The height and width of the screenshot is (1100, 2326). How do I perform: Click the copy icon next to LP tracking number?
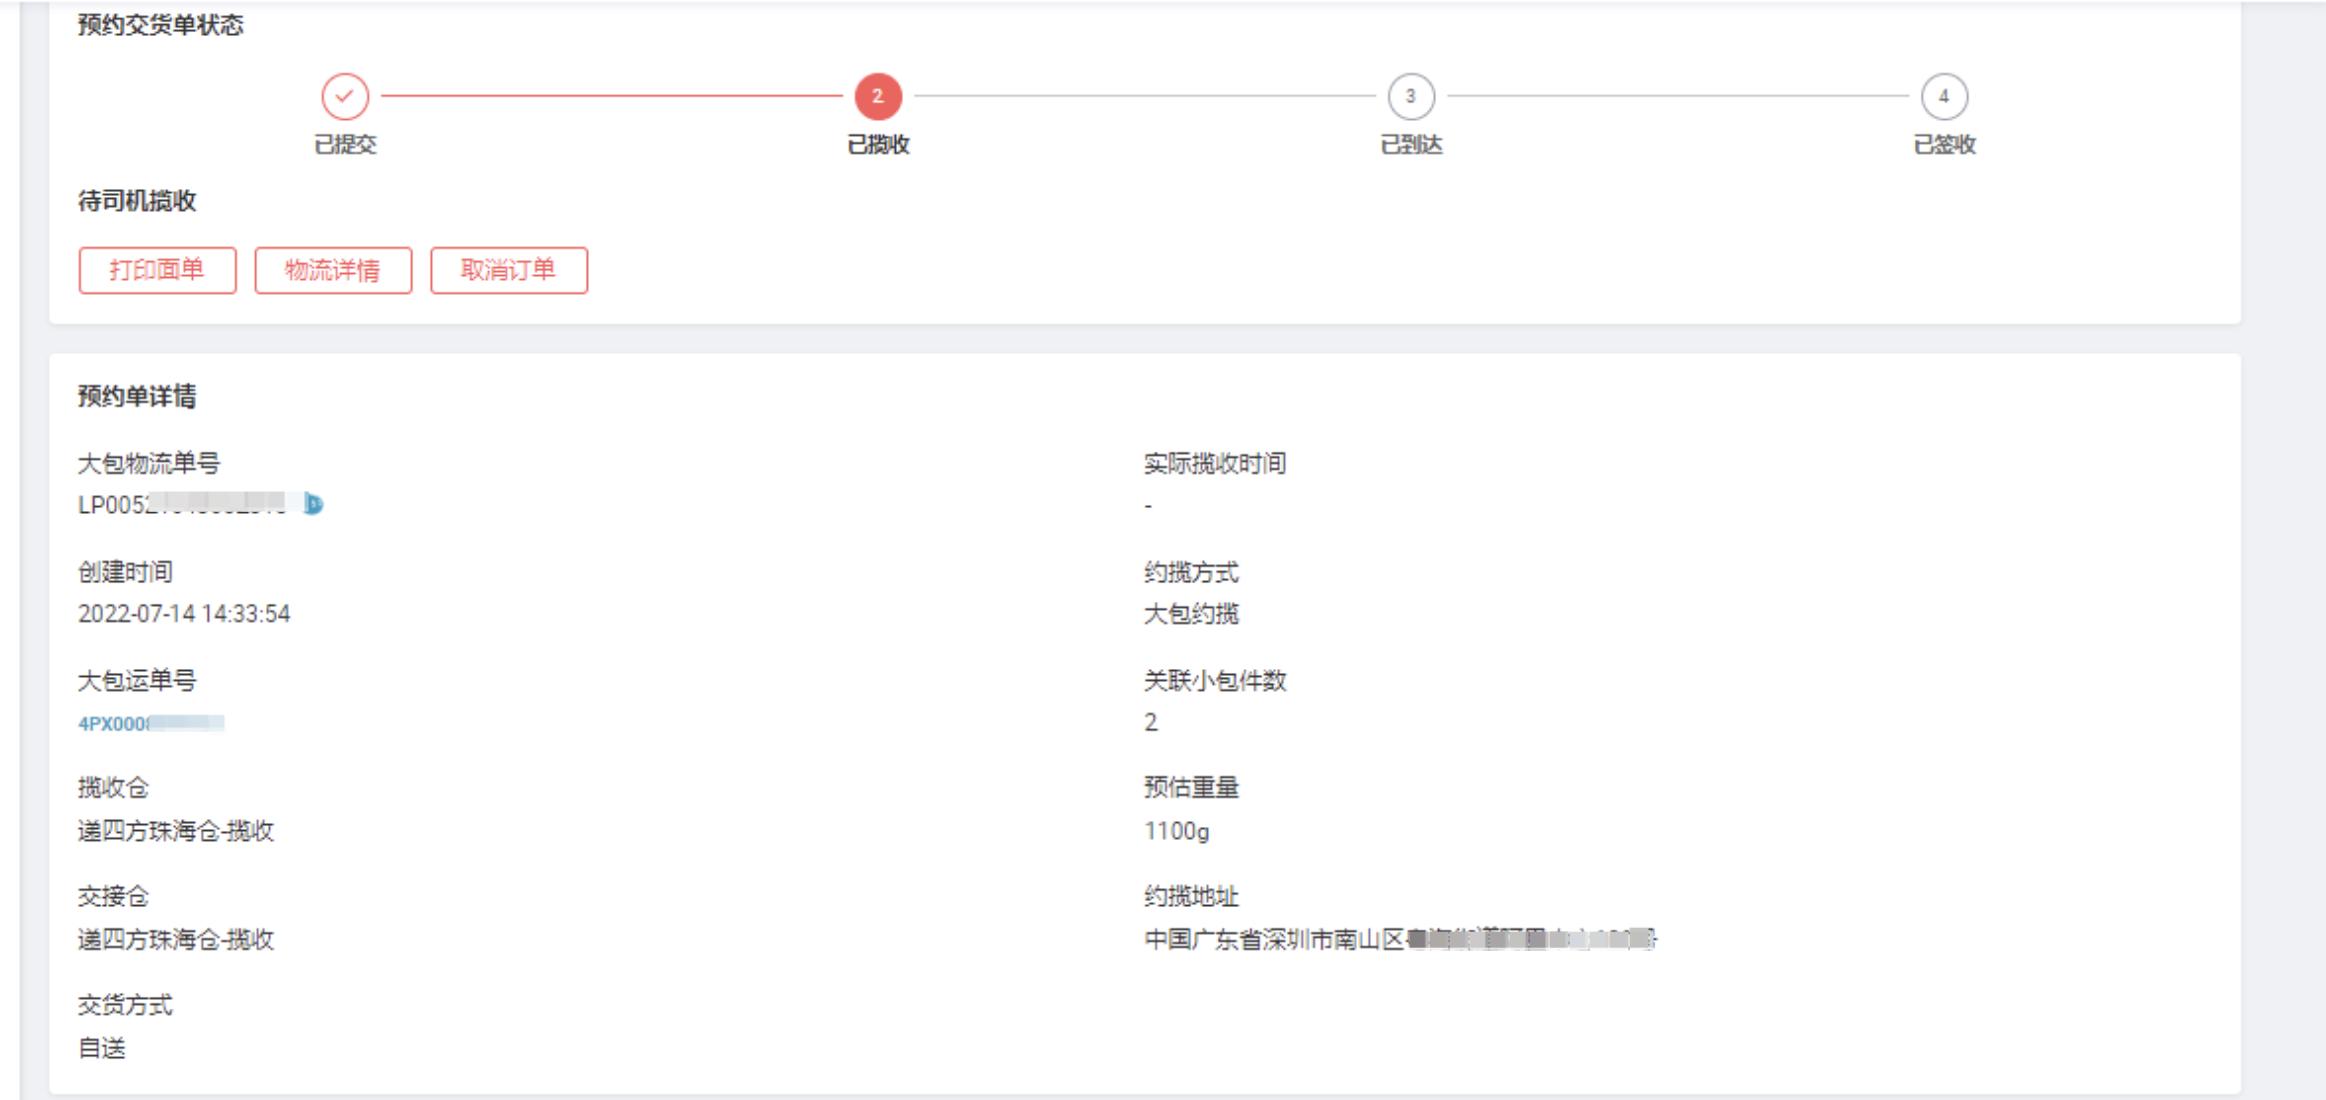click(313, 506)
